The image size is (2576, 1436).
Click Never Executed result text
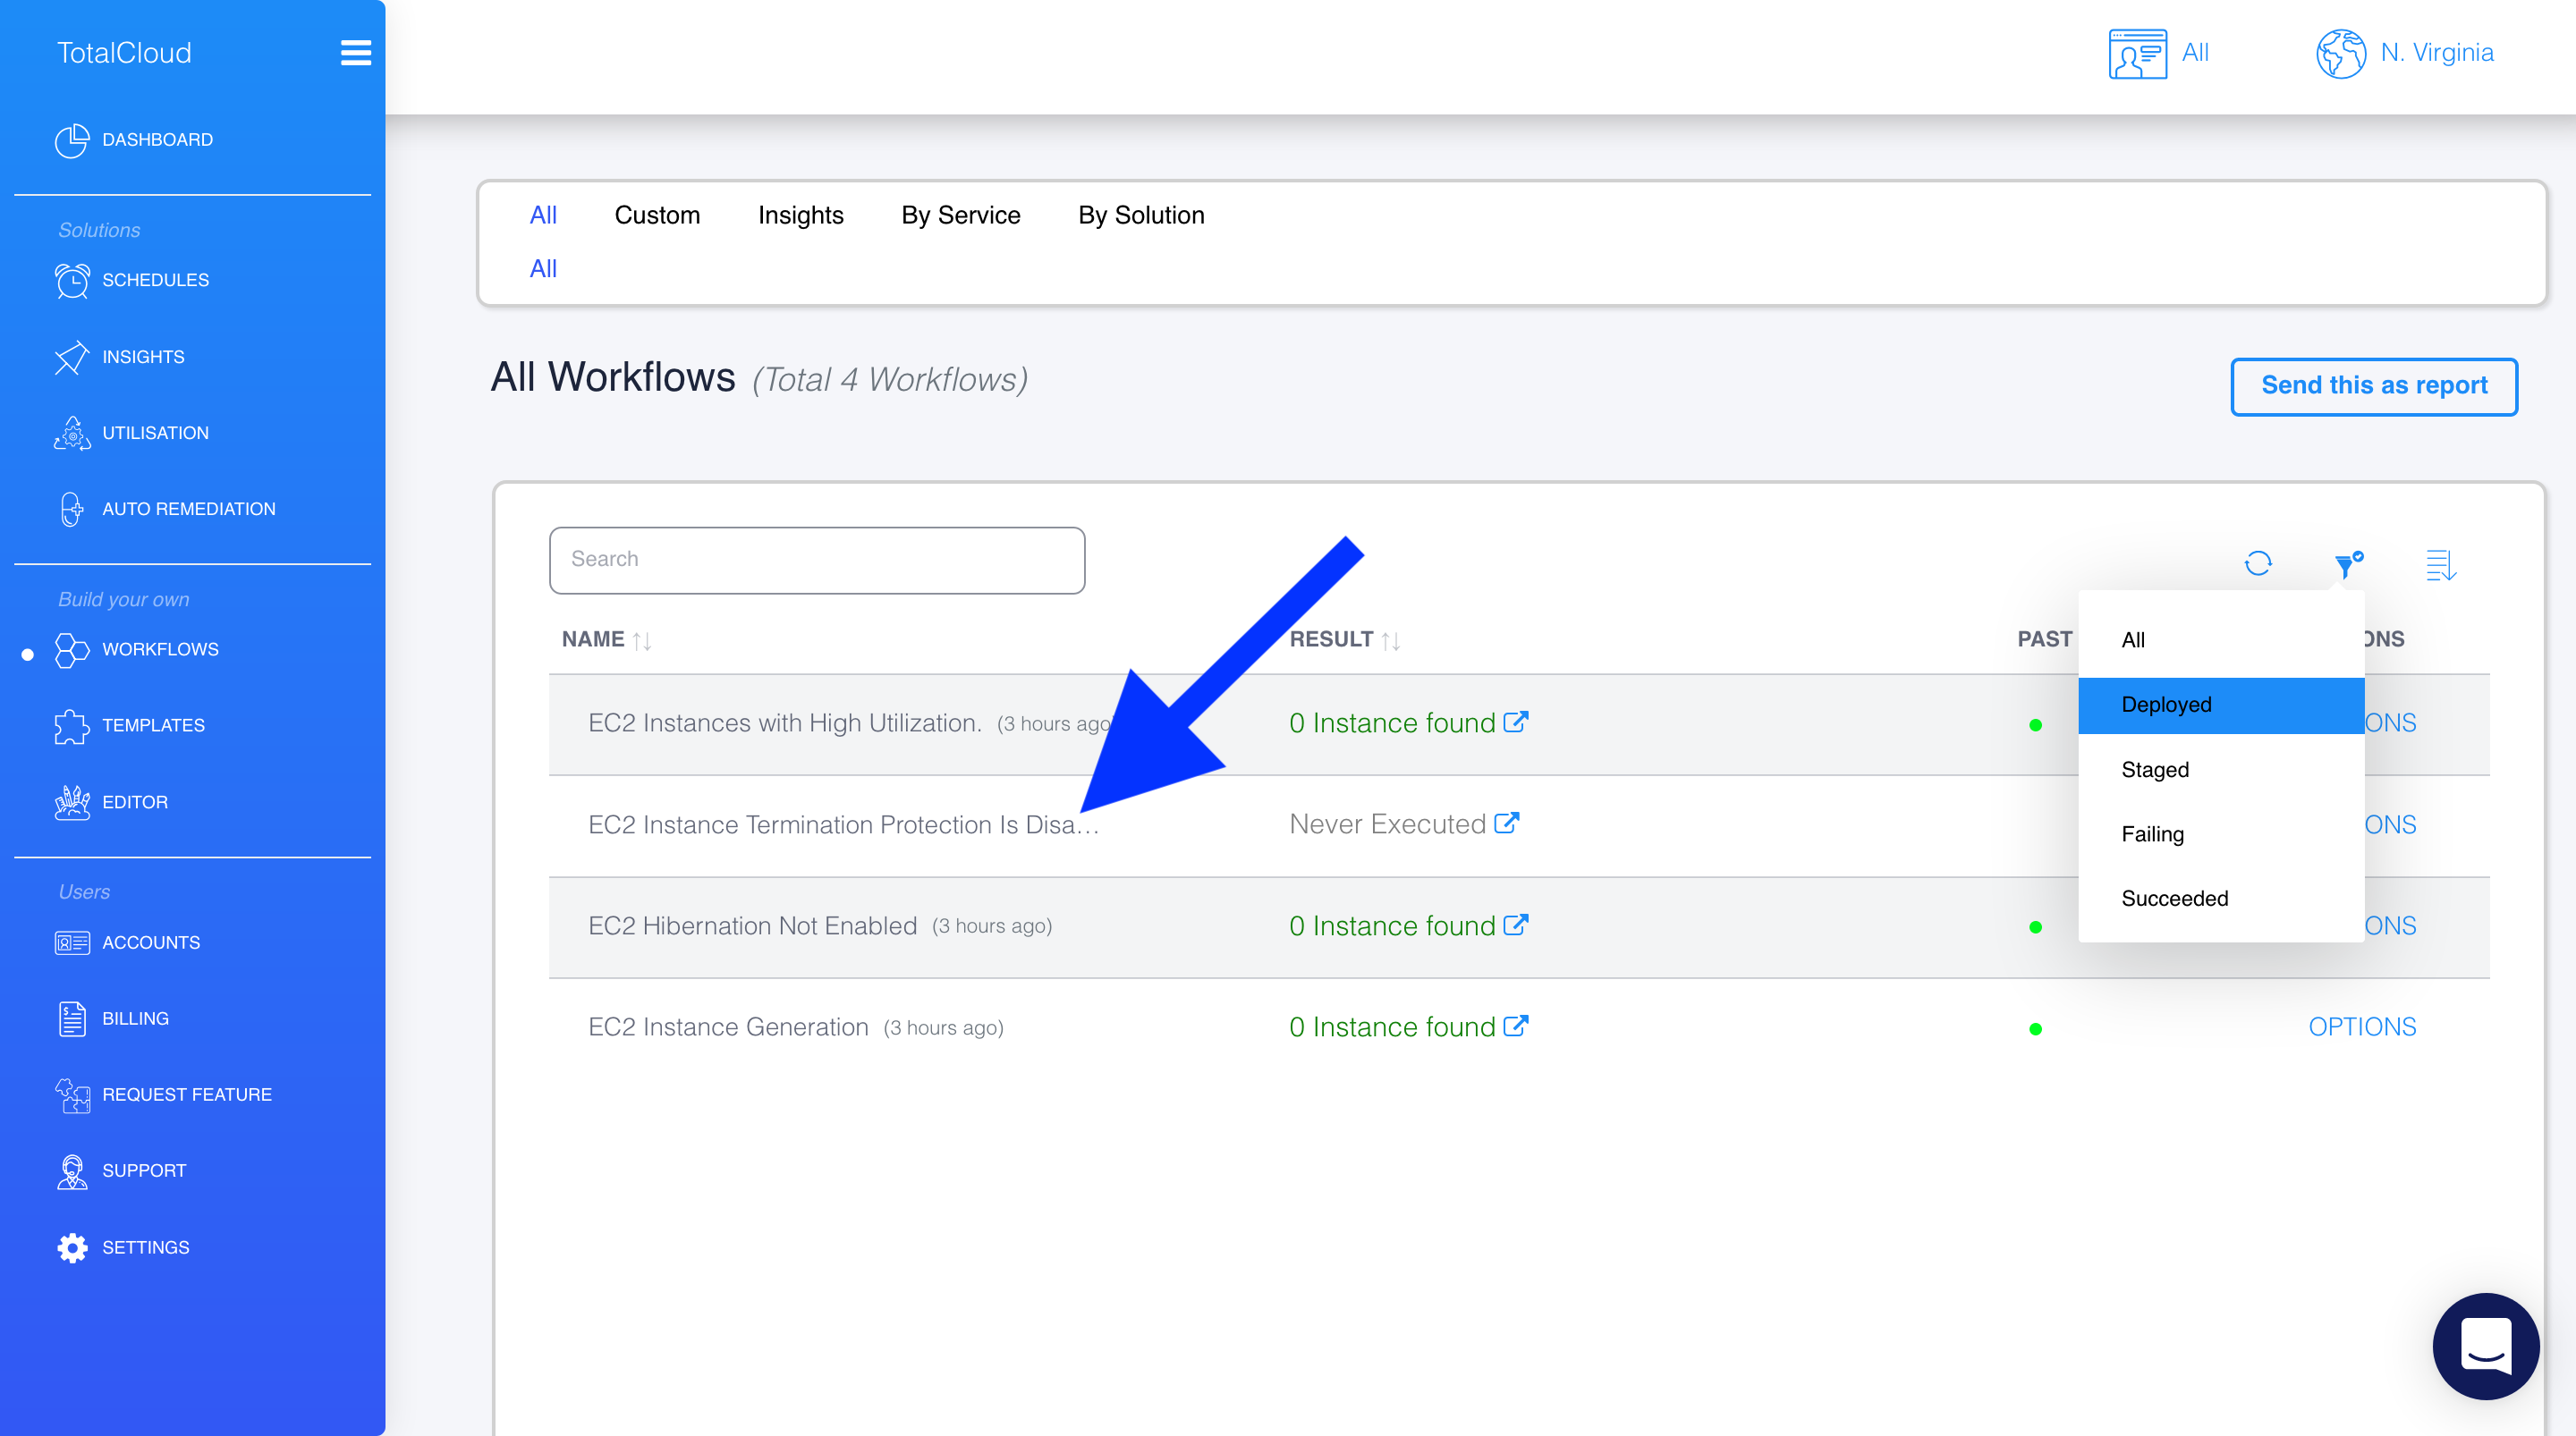tap(1387, 824)
